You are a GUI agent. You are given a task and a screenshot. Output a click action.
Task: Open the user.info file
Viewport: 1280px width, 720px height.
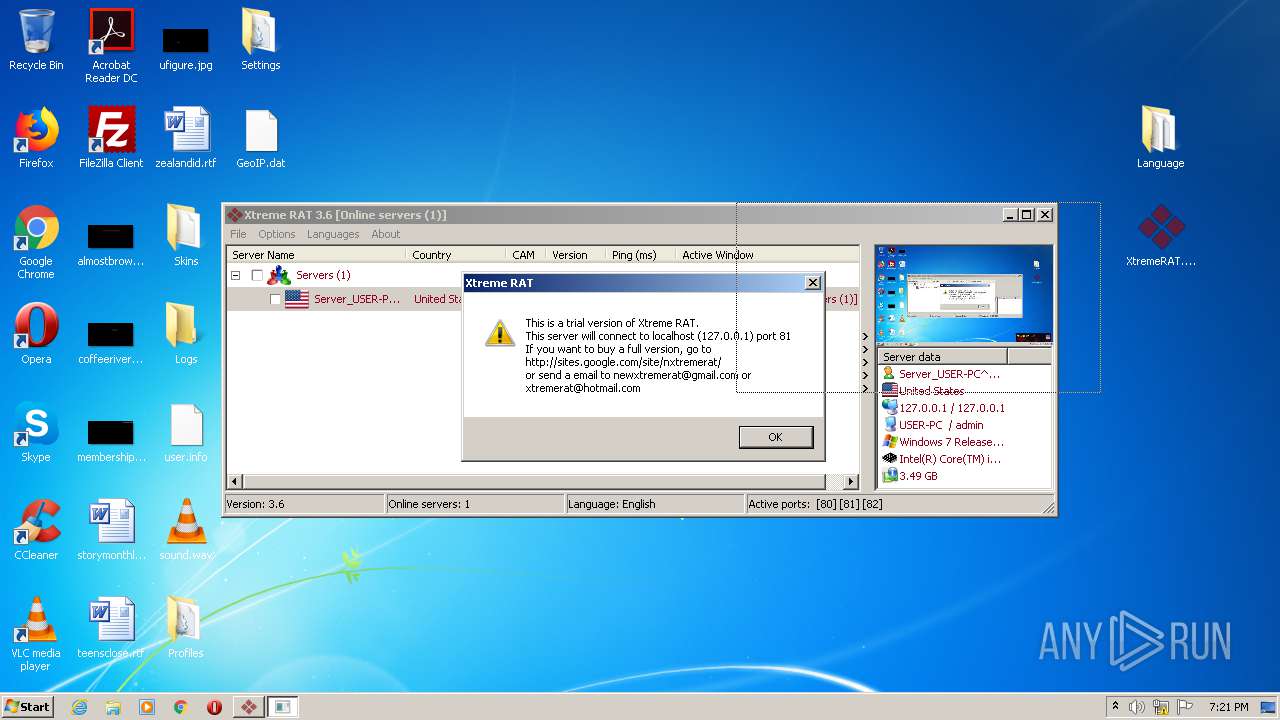pyautogui.click(x=186, y=432)
